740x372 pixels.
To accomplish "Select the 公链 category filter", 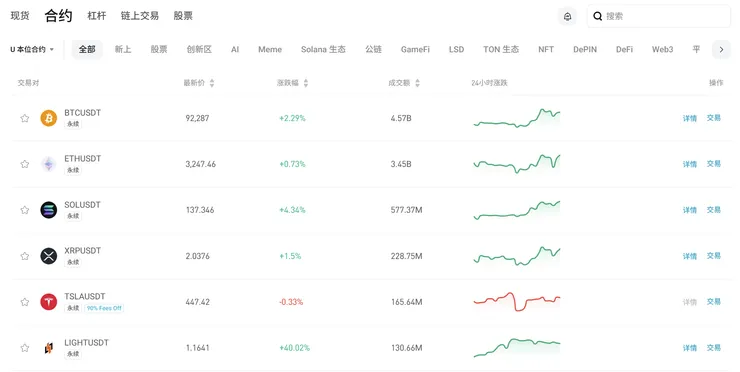I will point(373,49).
